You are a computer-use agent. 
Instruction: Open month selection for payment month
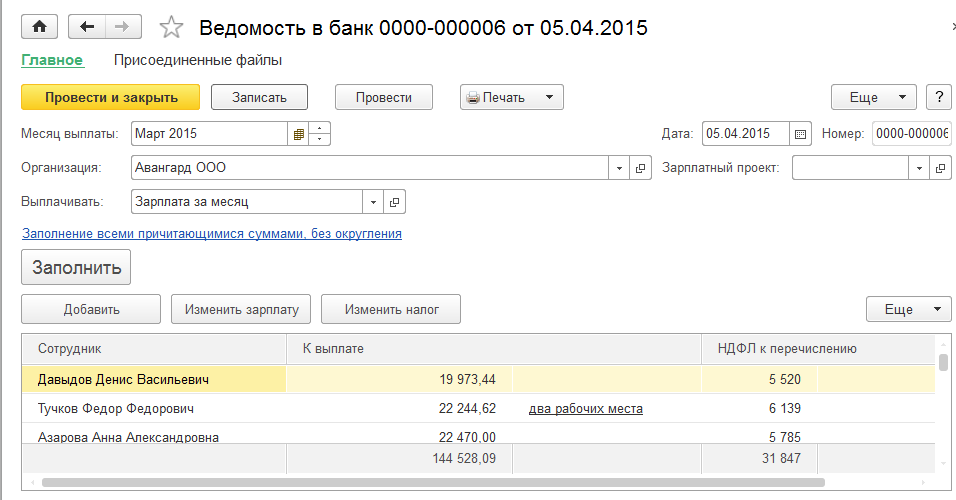click(298, 133)
